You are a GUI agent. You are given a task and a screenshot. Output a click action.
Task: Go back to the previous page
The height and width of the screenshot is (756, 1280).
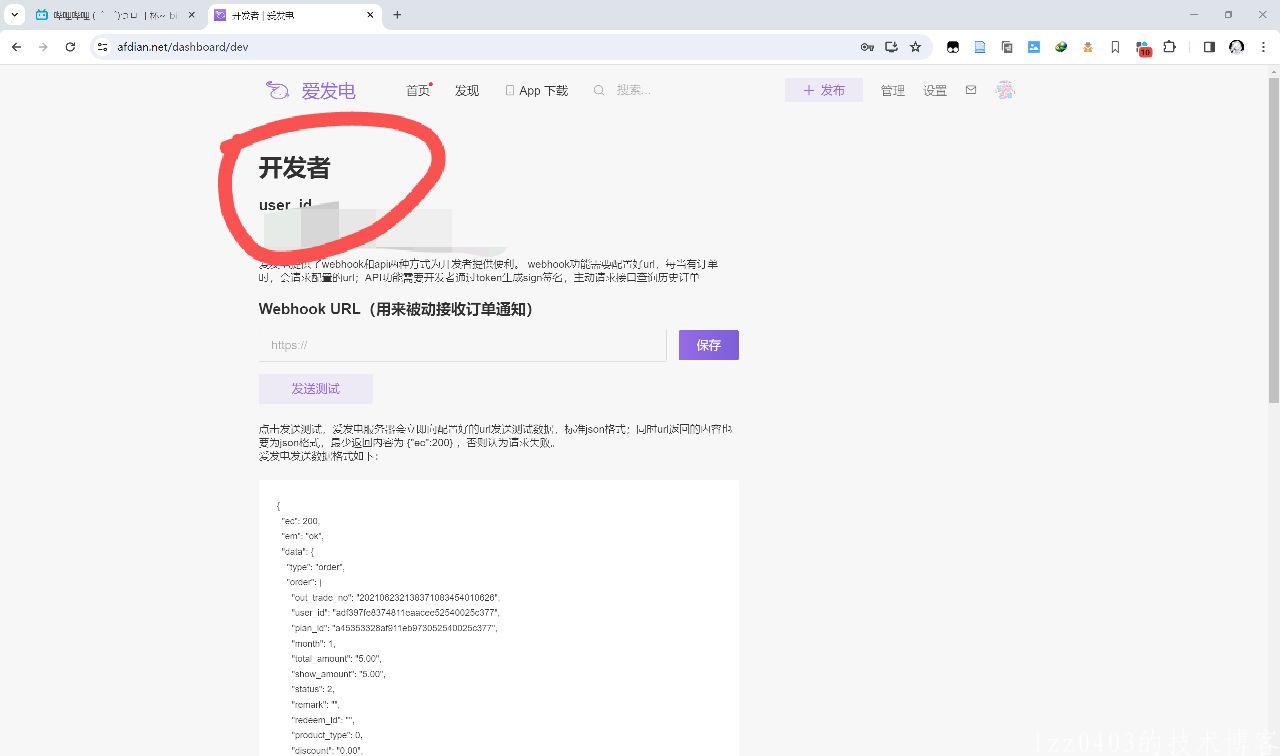(16, 47)
